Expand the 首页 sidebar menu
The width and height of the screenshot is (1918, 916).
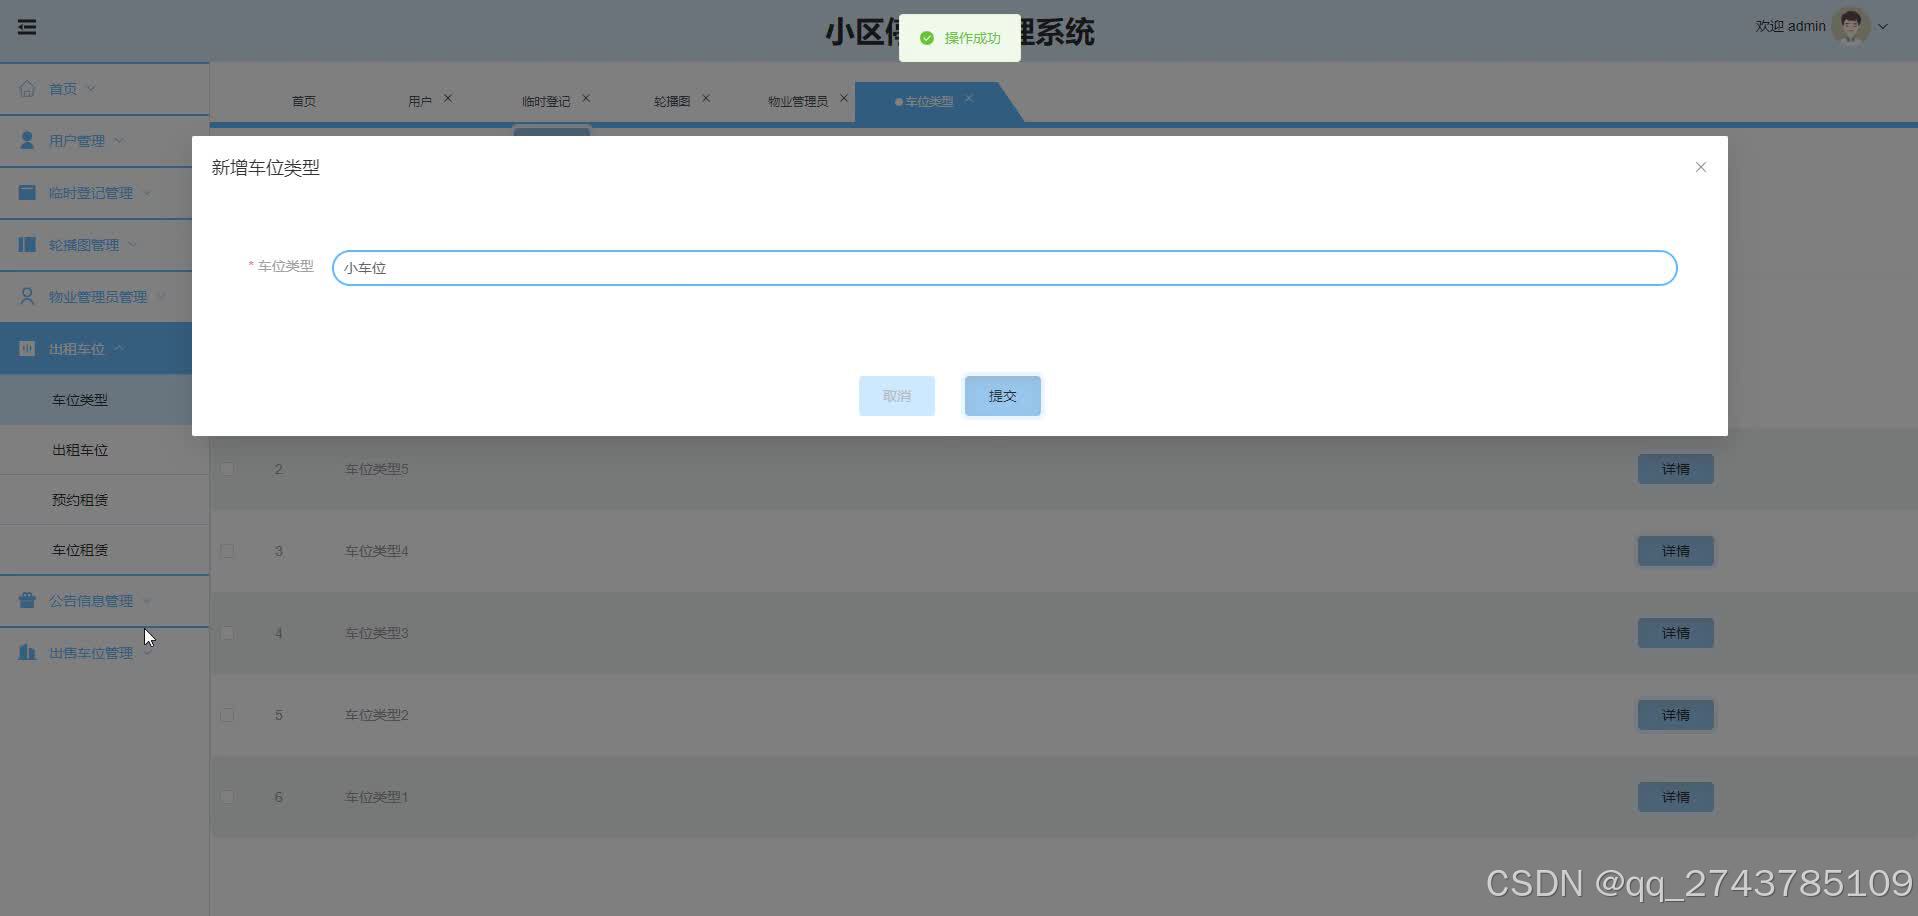pos(91,88)
